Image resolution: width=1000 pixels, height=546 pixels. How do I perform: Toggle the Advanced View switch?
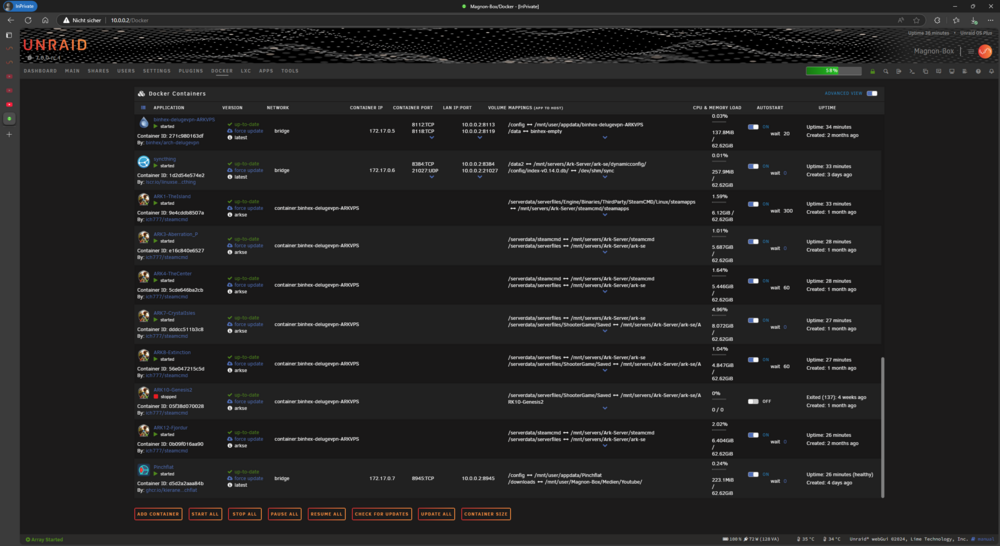point(872,94)
